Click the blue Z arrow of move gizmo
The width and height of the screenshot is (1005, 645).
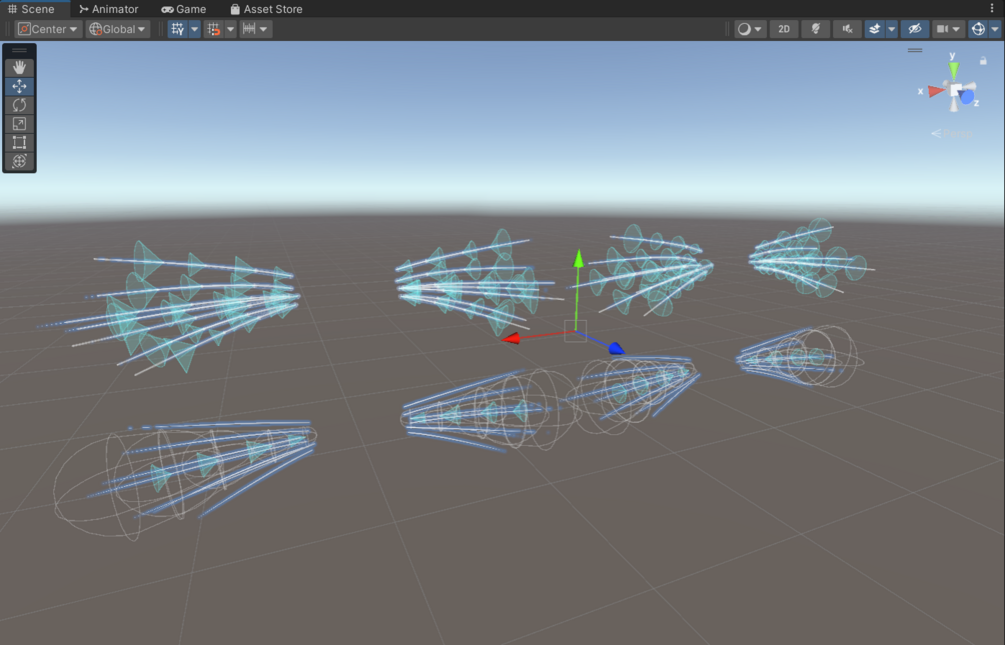[x=615, y=348]
